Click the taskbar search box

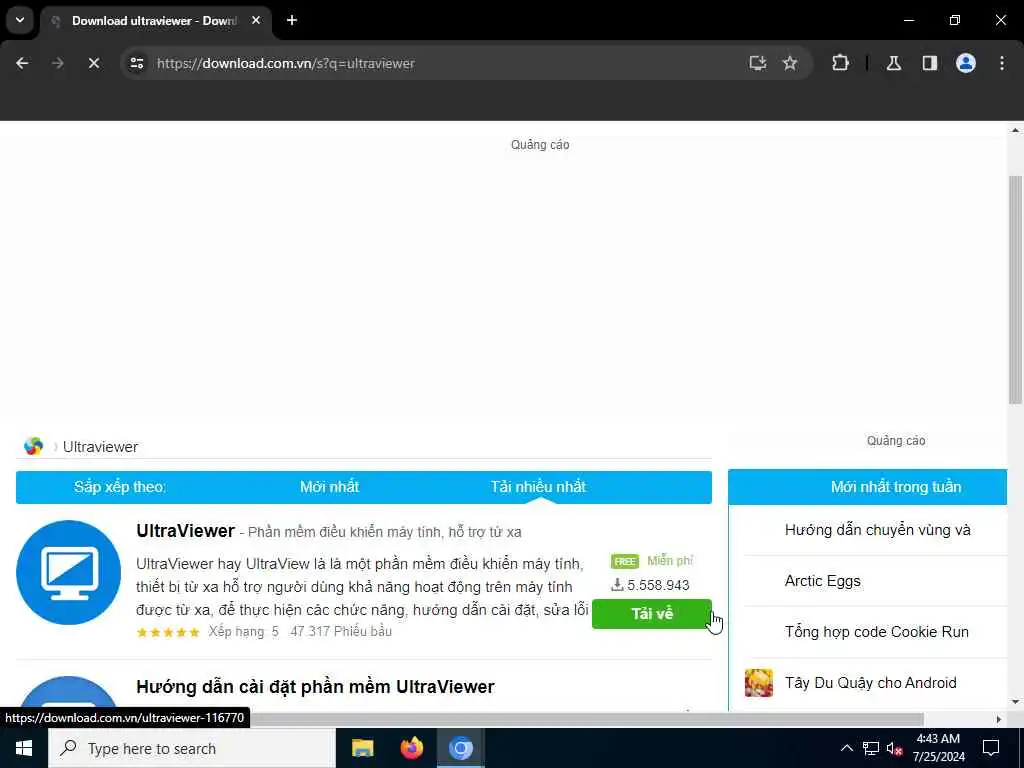tap(192, 748)
